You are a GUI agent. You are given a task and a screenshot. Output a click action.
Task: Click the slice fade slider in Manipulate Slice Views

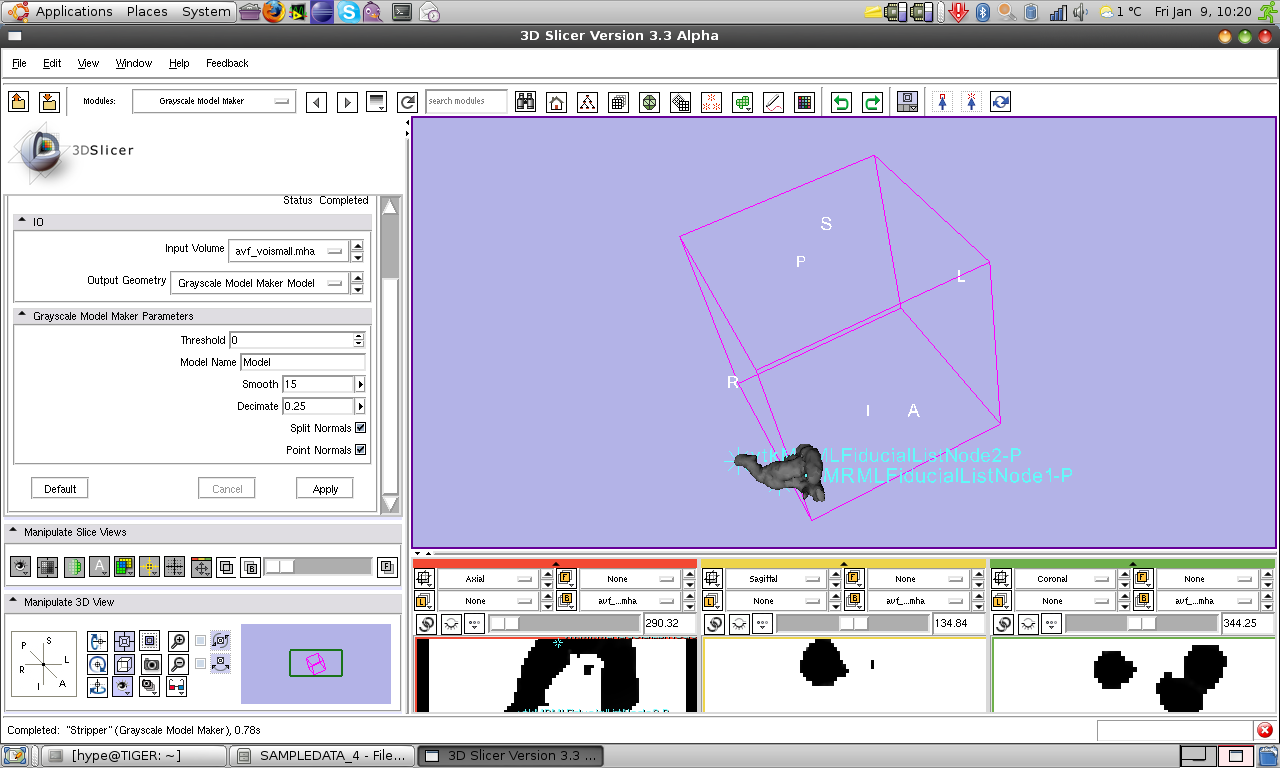317,567
